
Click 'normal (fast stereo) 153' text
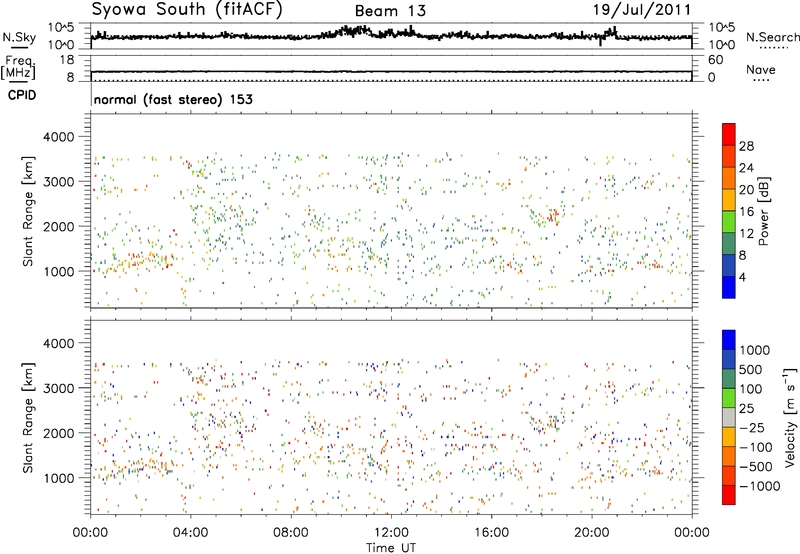click(173, 99)
